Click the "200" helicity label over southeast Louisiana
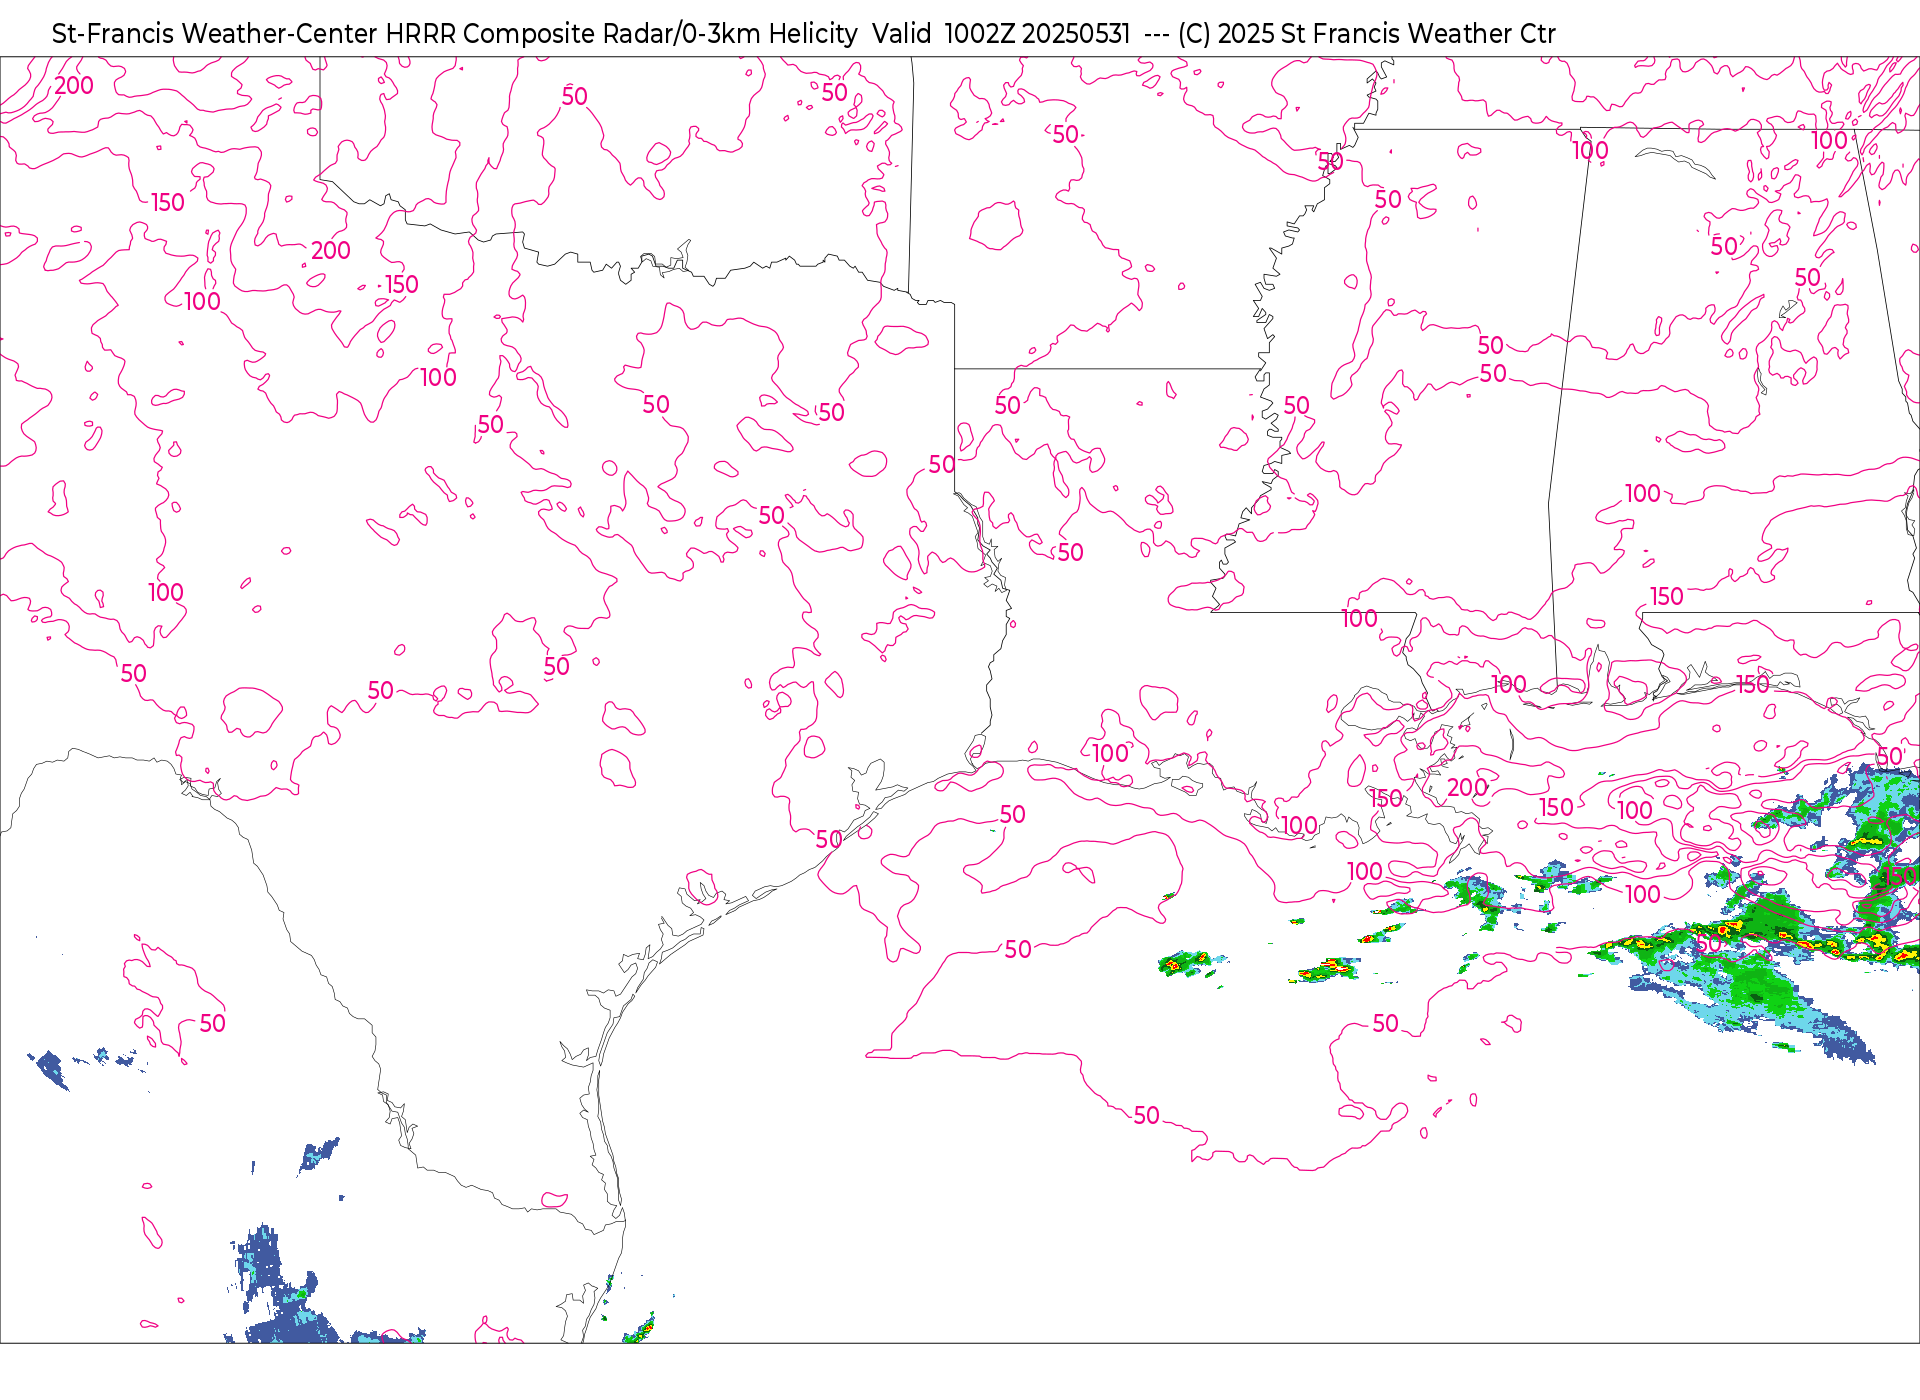This screenshot has width=1920, height=1400. click(1467, 788)
